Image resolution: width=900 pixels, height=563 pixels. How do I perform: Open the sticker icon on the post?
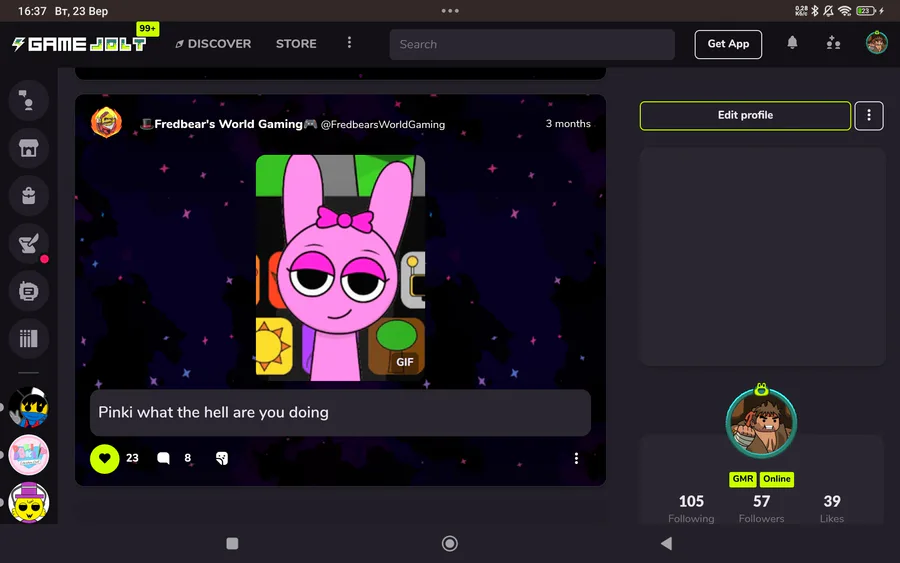[x=222, y=458]
